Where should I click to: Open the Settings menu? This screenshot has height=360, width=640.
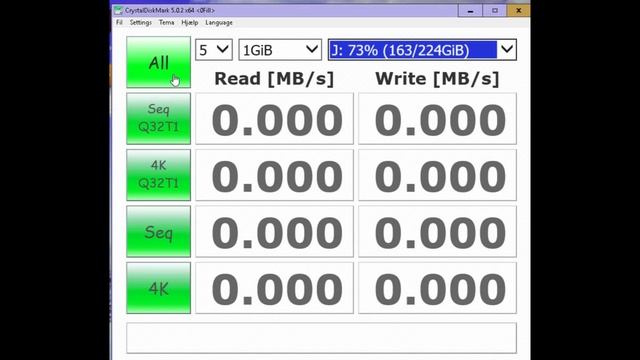click(140, 23)
